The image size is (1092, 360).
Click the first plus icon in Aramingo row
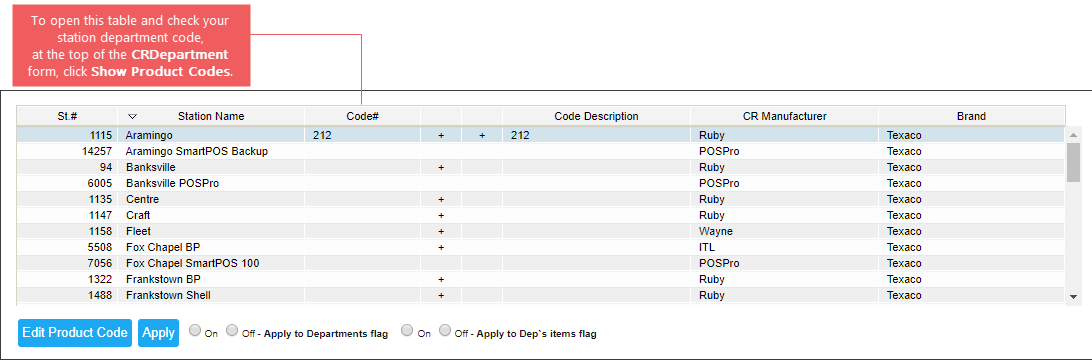point(441,135)
